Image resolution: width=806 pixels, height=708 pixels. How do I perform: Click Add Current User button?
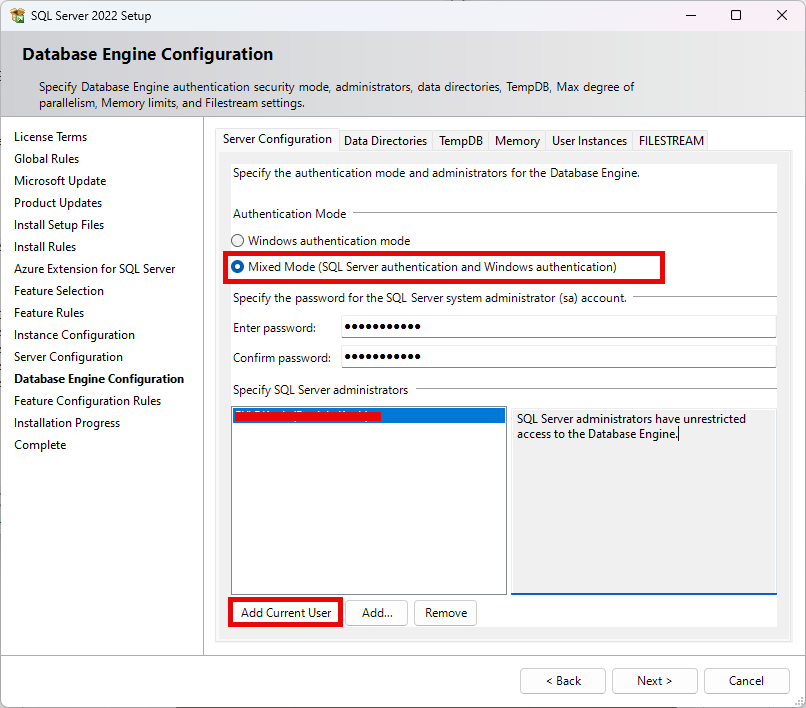click(286, 613)
